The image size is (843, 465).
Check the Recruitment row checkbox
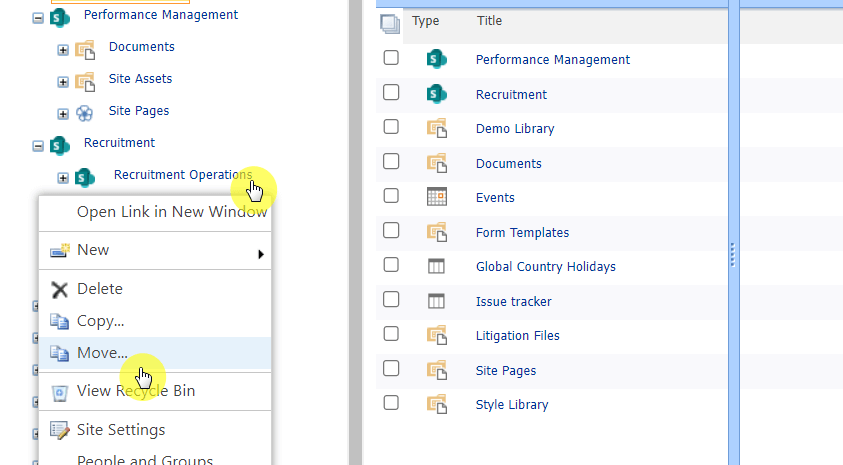pyautogui.click(x=391, y=92)
